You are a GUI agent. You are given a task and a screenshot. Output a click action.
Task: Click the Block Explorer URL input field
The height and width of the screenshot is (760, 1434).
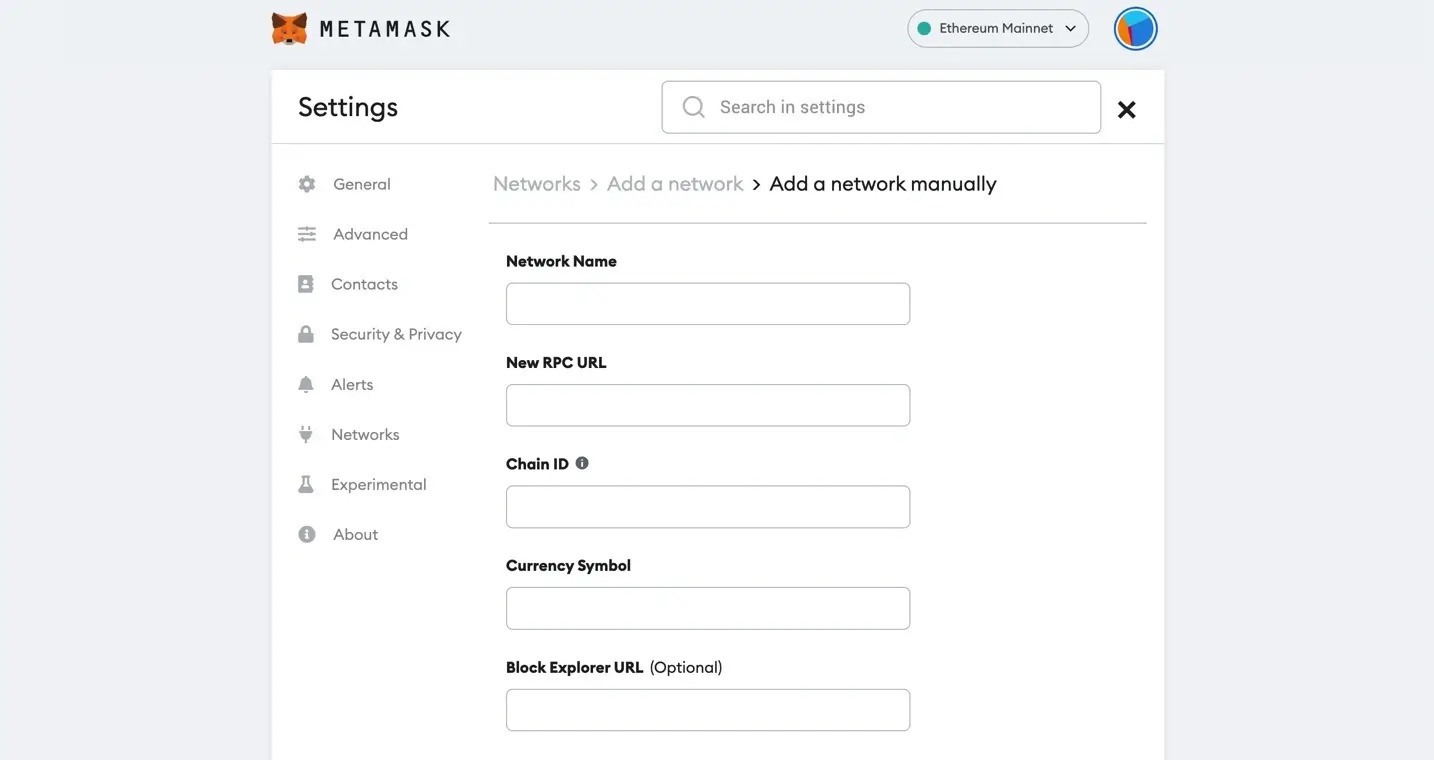coord(708,710)
